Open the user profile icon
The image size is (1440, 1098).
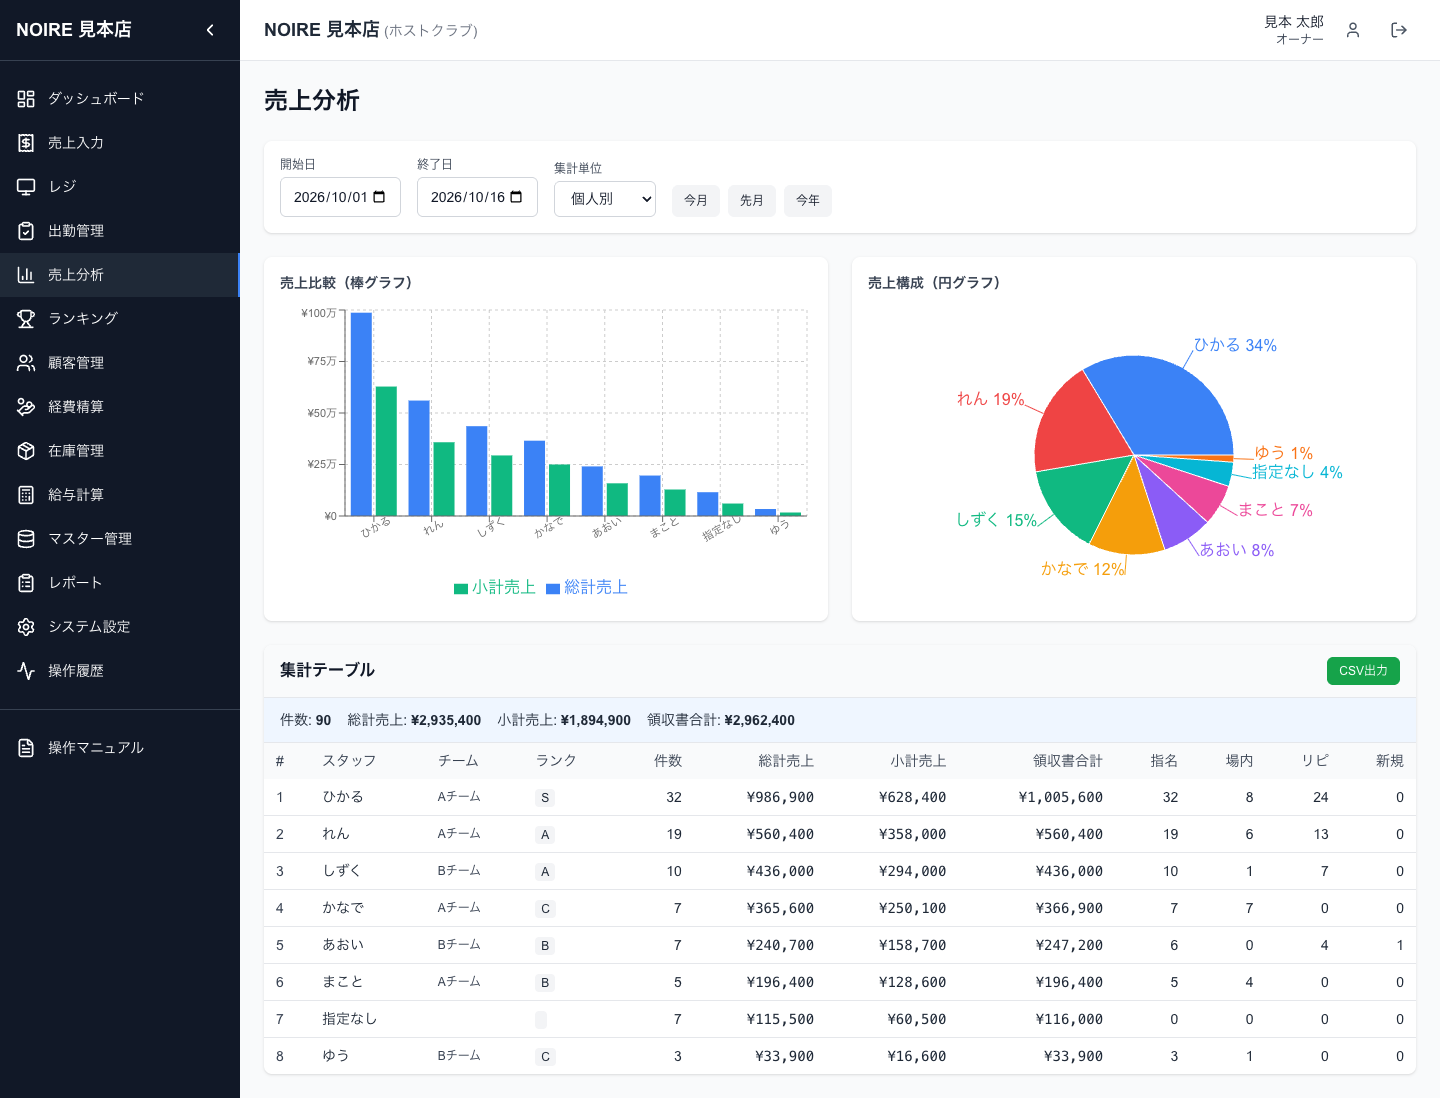coord(1353,30)
